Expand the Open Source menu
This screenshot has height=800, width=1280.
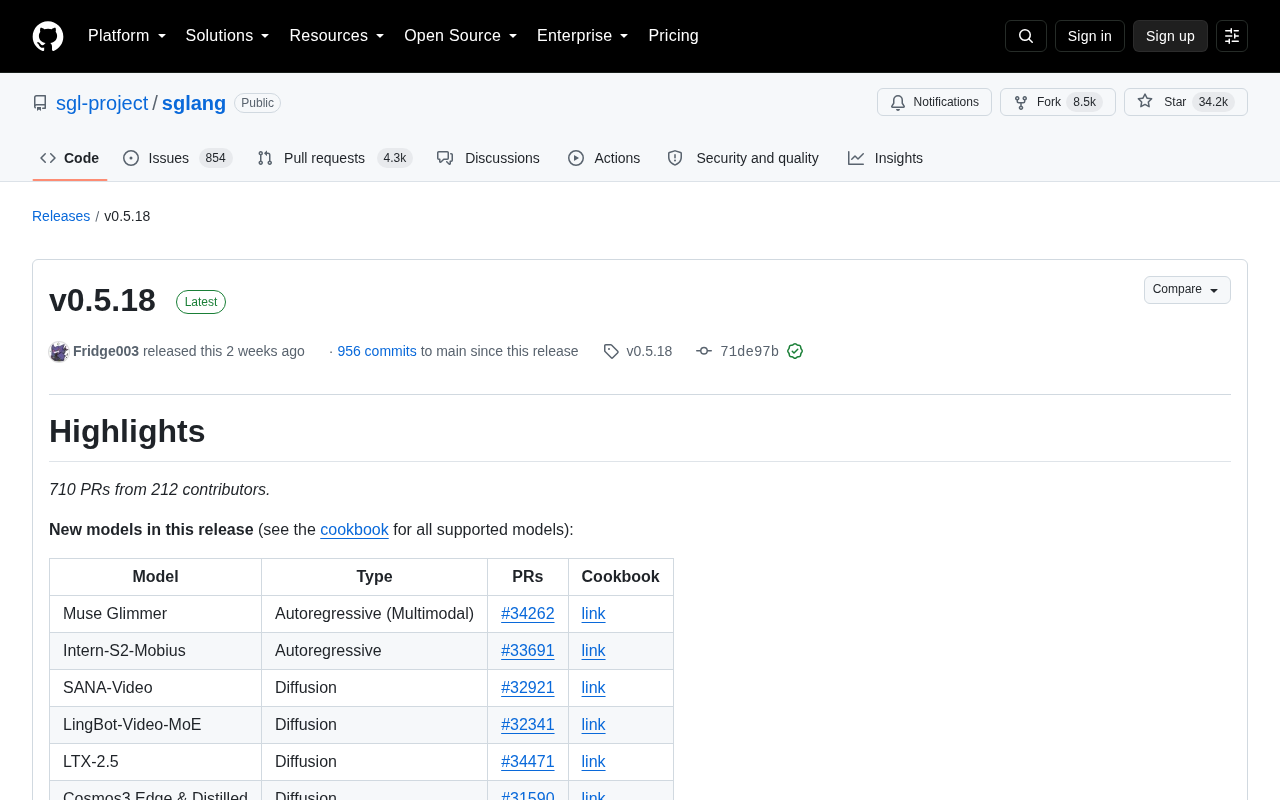click(461, 36)
